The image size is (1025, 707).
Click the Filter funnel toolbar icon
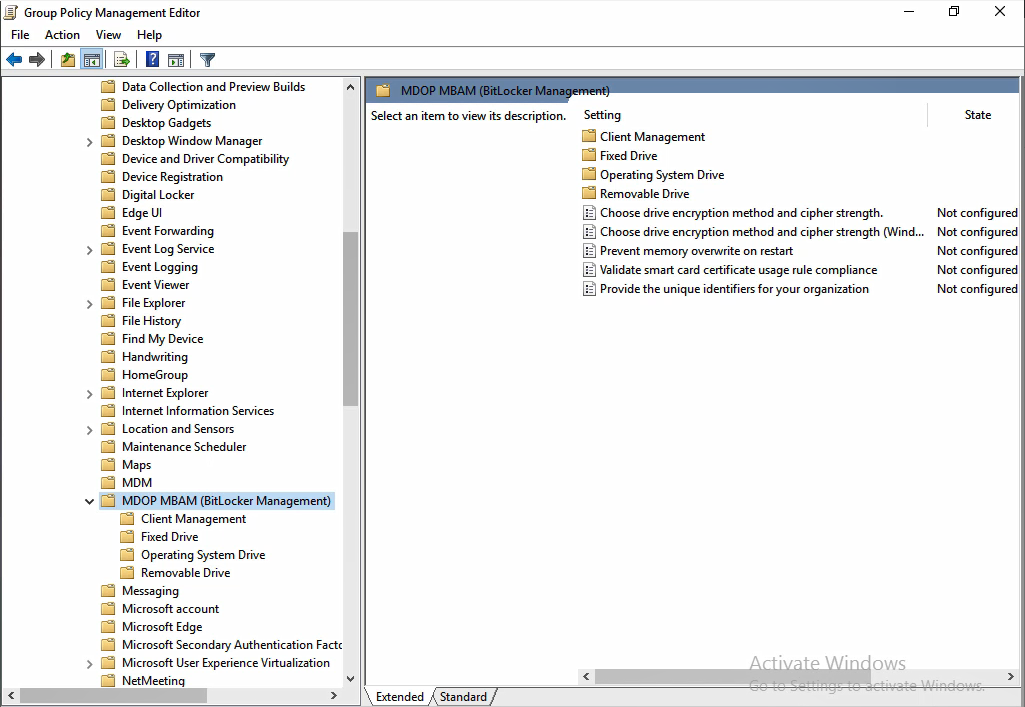click(x=207, y=60)
